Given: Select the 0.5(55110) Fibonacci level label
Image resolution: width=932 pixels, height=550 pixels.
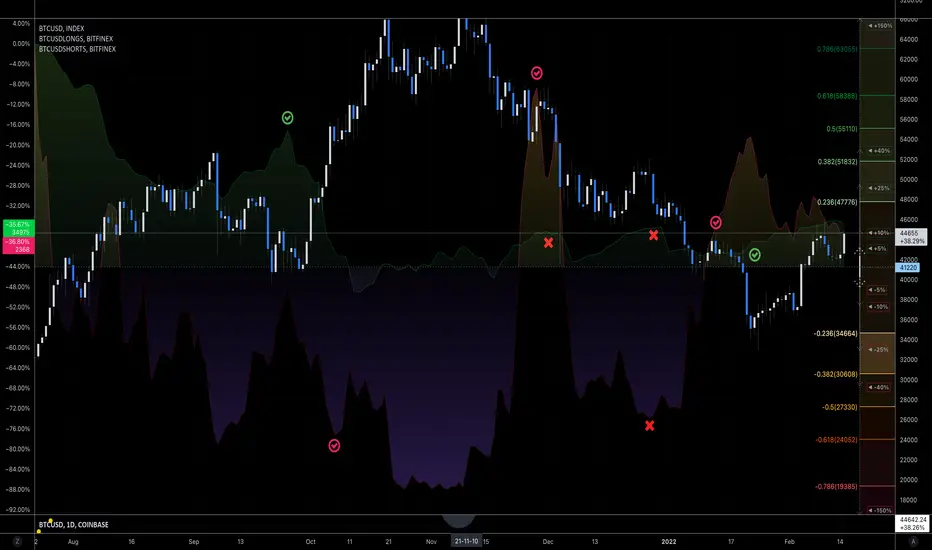Looking at the screenshot, I should coord(842,128).
